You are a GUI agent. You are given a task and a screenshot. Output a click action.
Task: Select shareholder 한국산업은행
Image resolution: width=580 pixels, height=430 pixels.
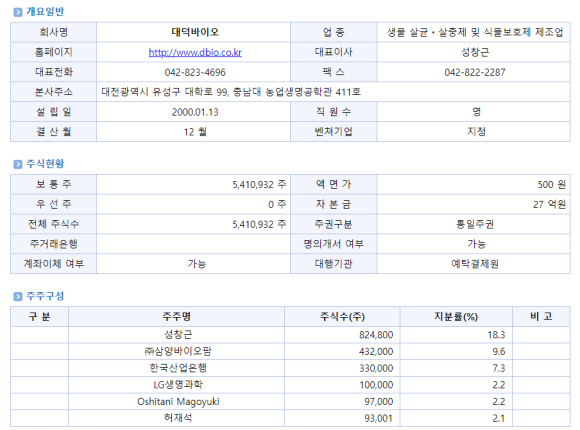tap(178, 368)
